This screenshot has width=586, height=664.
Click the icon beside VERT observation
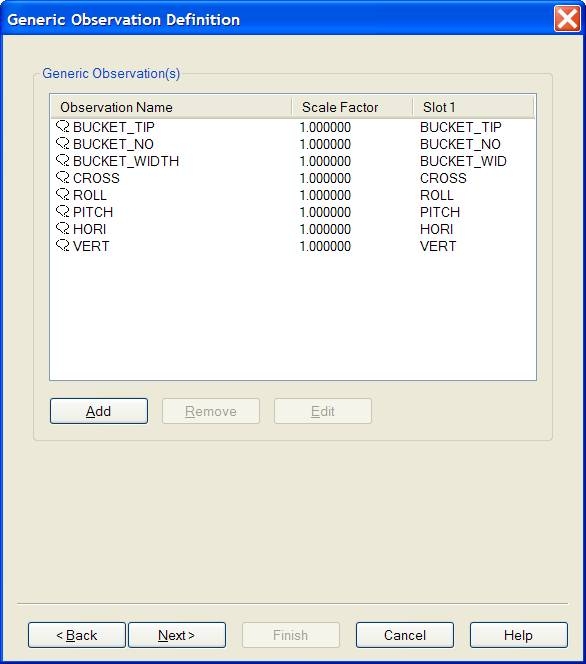click(x=63, y=246)
